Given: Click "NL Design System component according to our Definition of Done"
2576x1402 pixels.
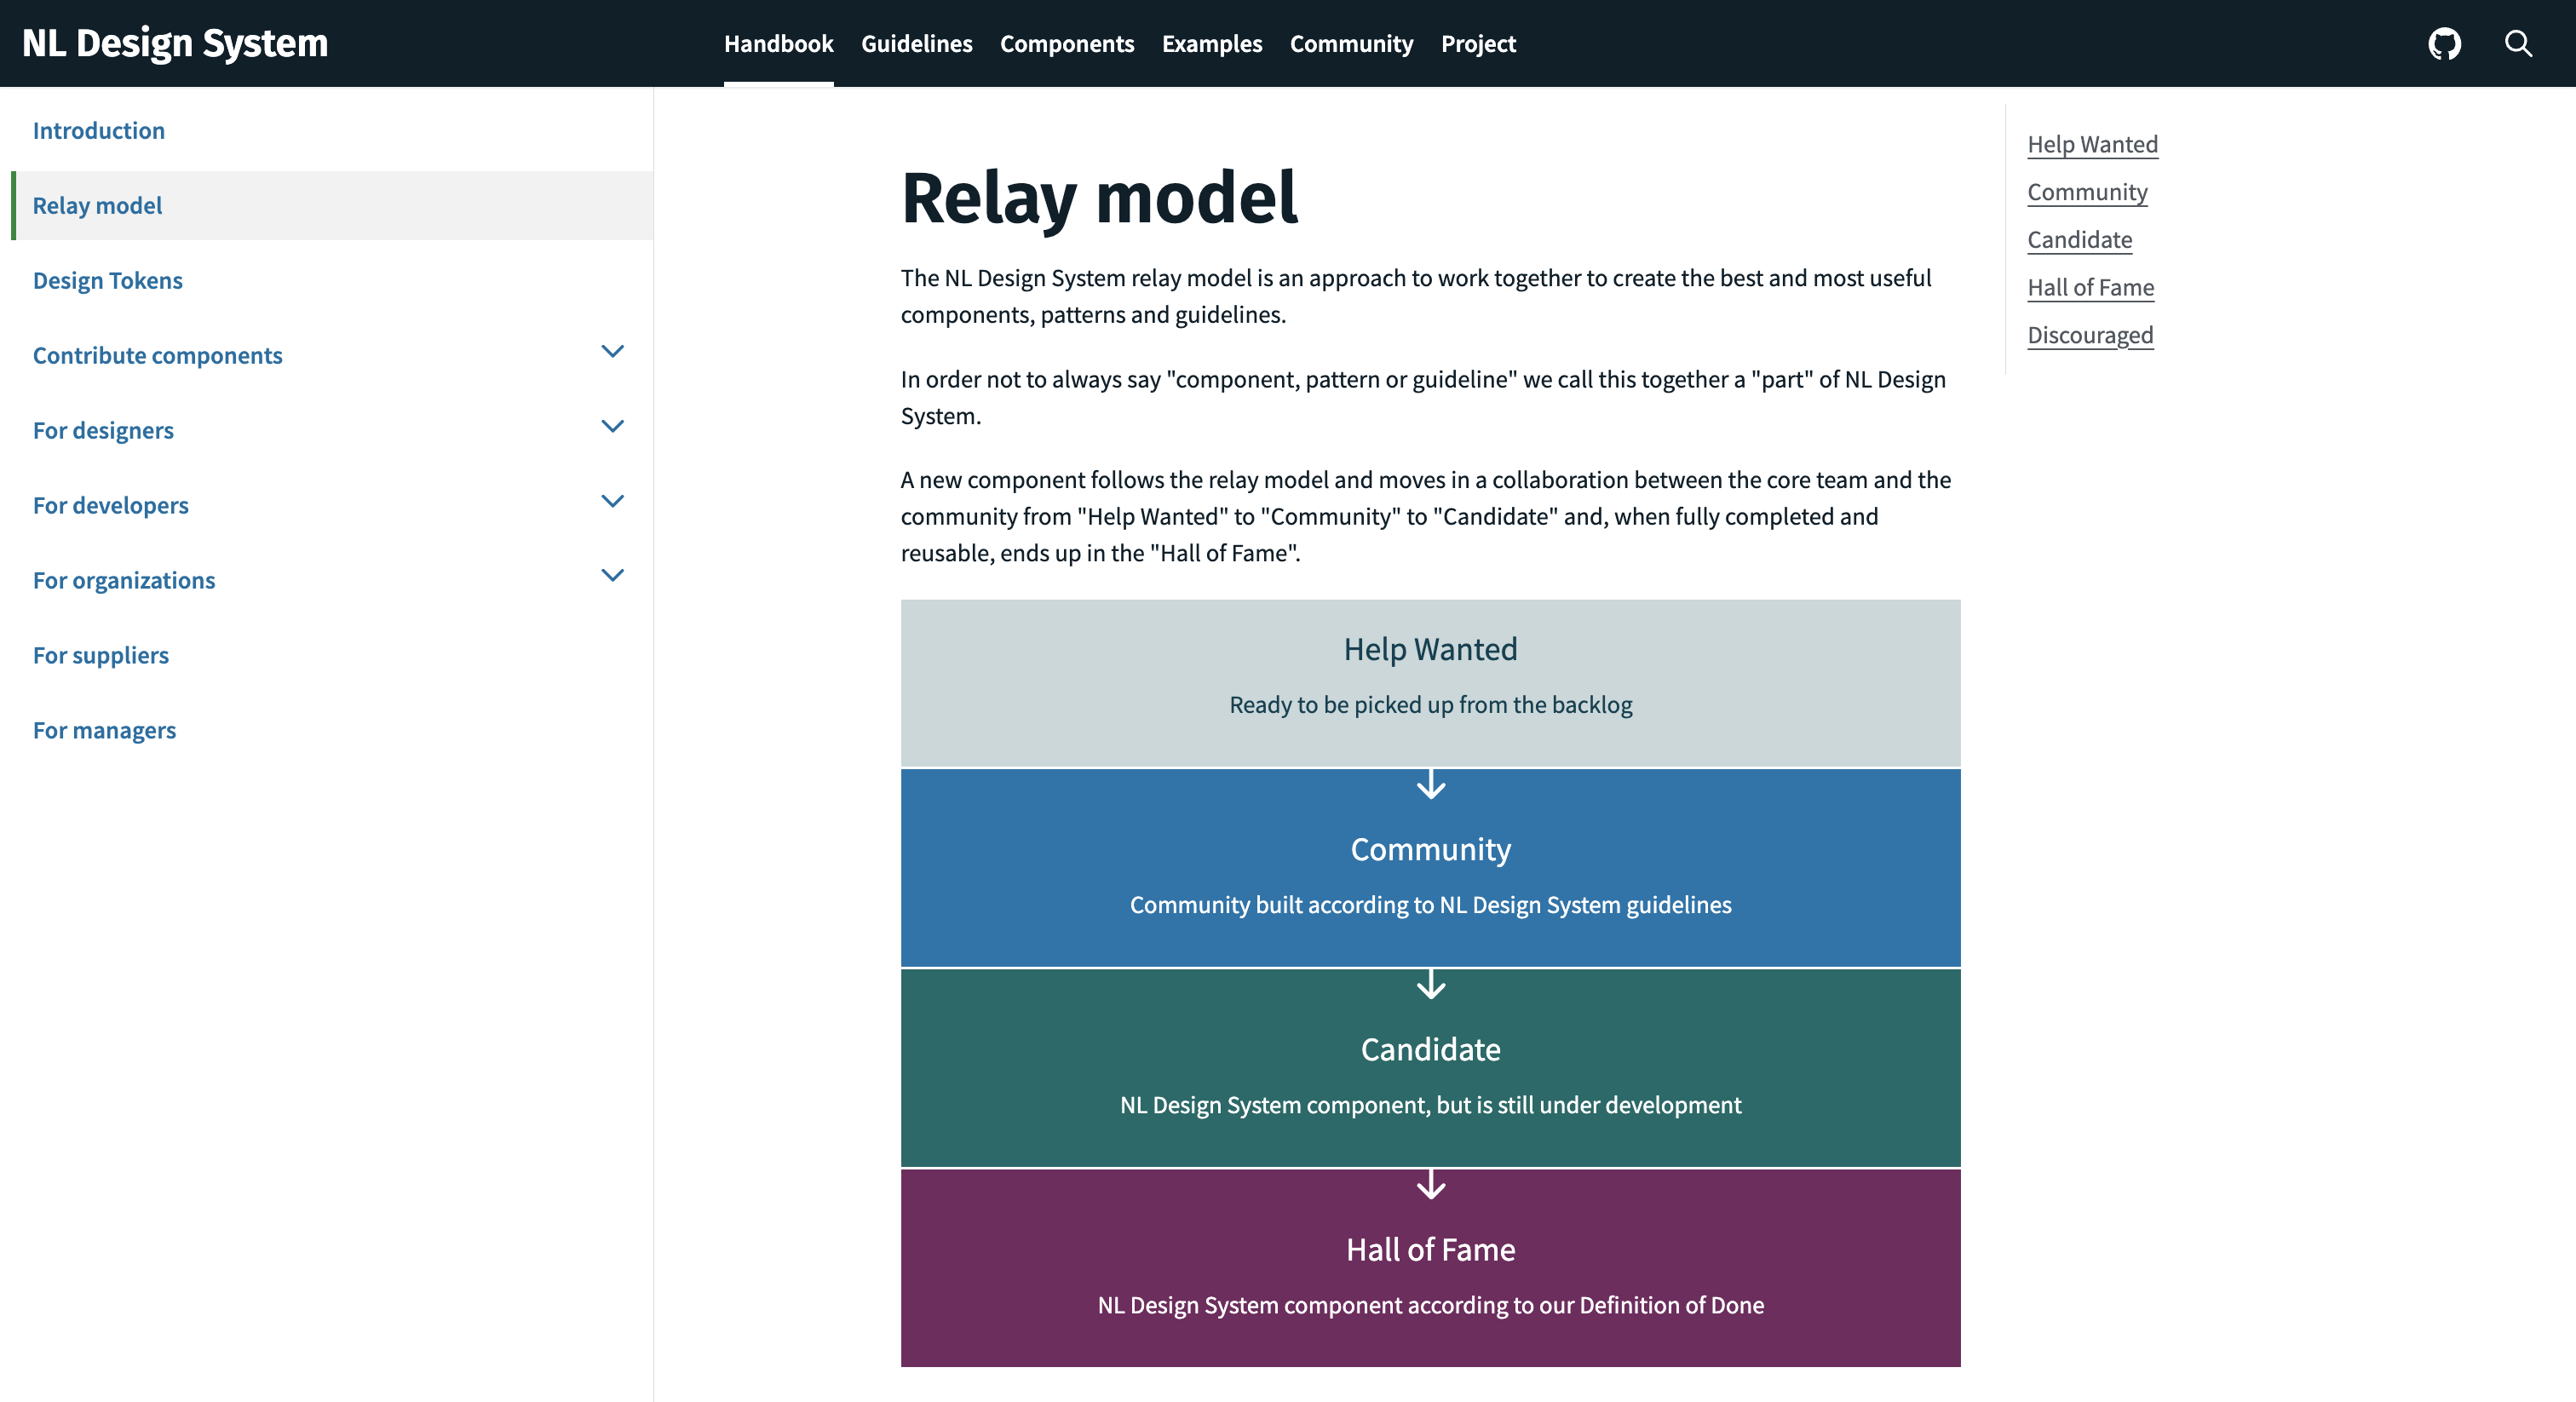Looking at the screenshot, I should pos(1430,1305).
